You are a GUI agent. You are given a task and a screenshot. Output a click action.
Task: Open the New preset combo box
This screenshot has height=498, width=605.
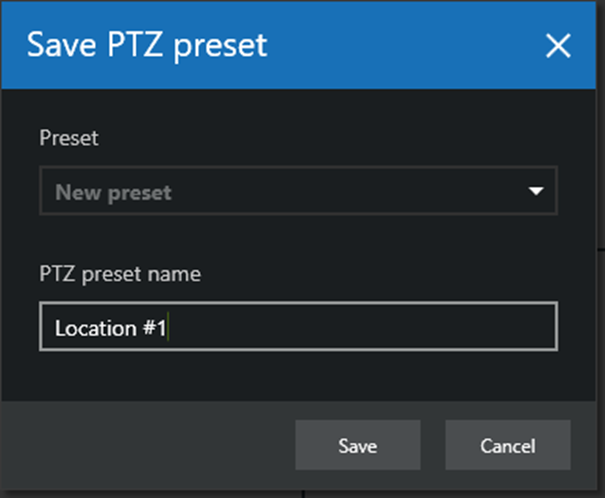click(298, 192)
